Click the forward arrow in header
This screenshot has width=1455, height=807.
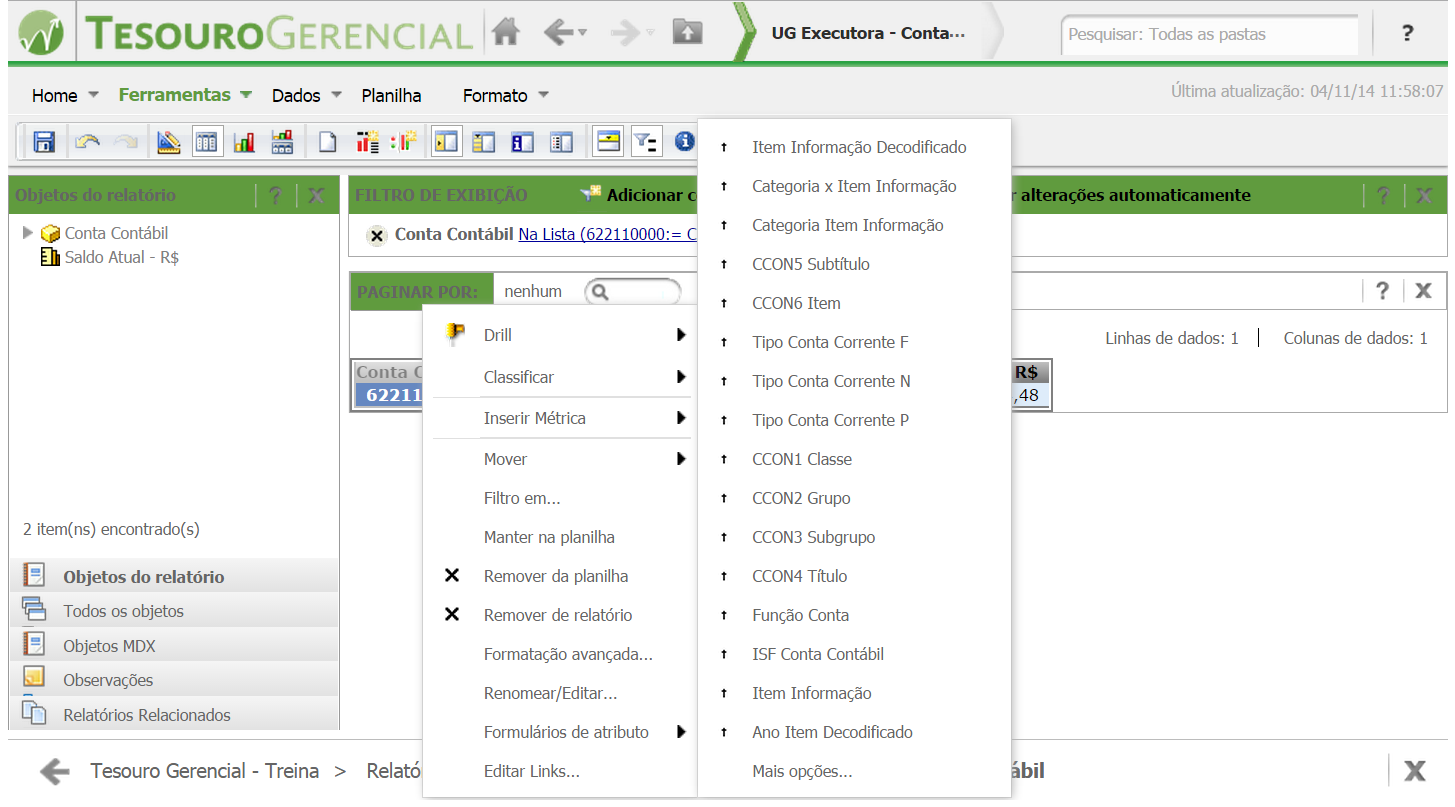(624, 33)
